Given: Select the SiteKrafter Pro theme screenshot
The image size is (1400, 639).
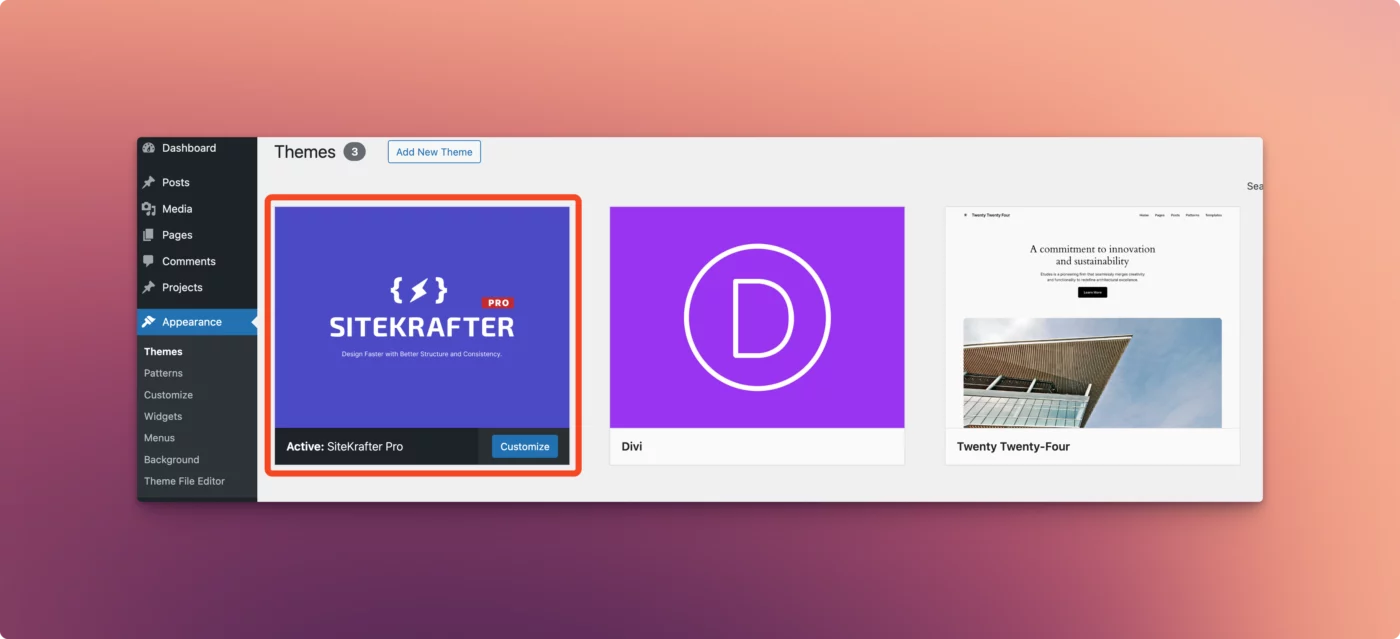Looking at the screenshot, I should pos(422,317).
